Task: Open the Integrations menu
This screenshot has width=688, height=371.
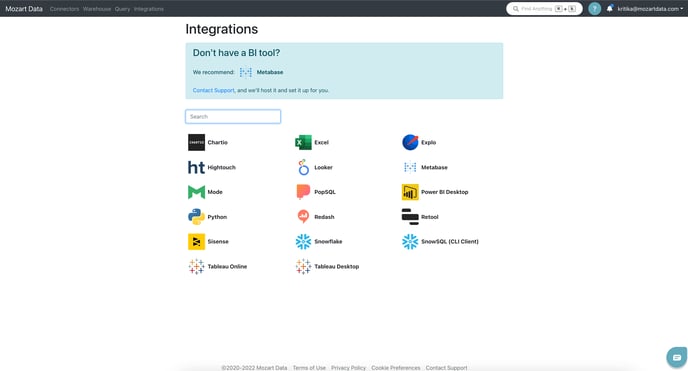Action: pyautogui.click(x=149, y=9)
